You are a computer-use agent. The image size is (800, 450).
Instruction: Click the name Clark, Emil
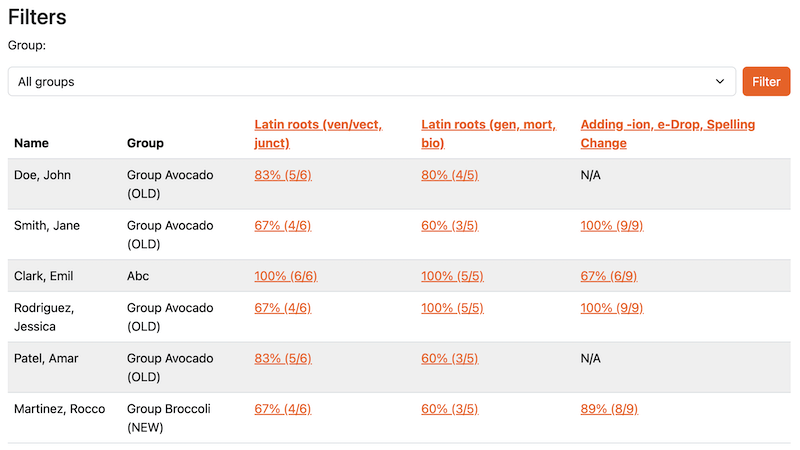pyautogui.click(x=44, y=276)
